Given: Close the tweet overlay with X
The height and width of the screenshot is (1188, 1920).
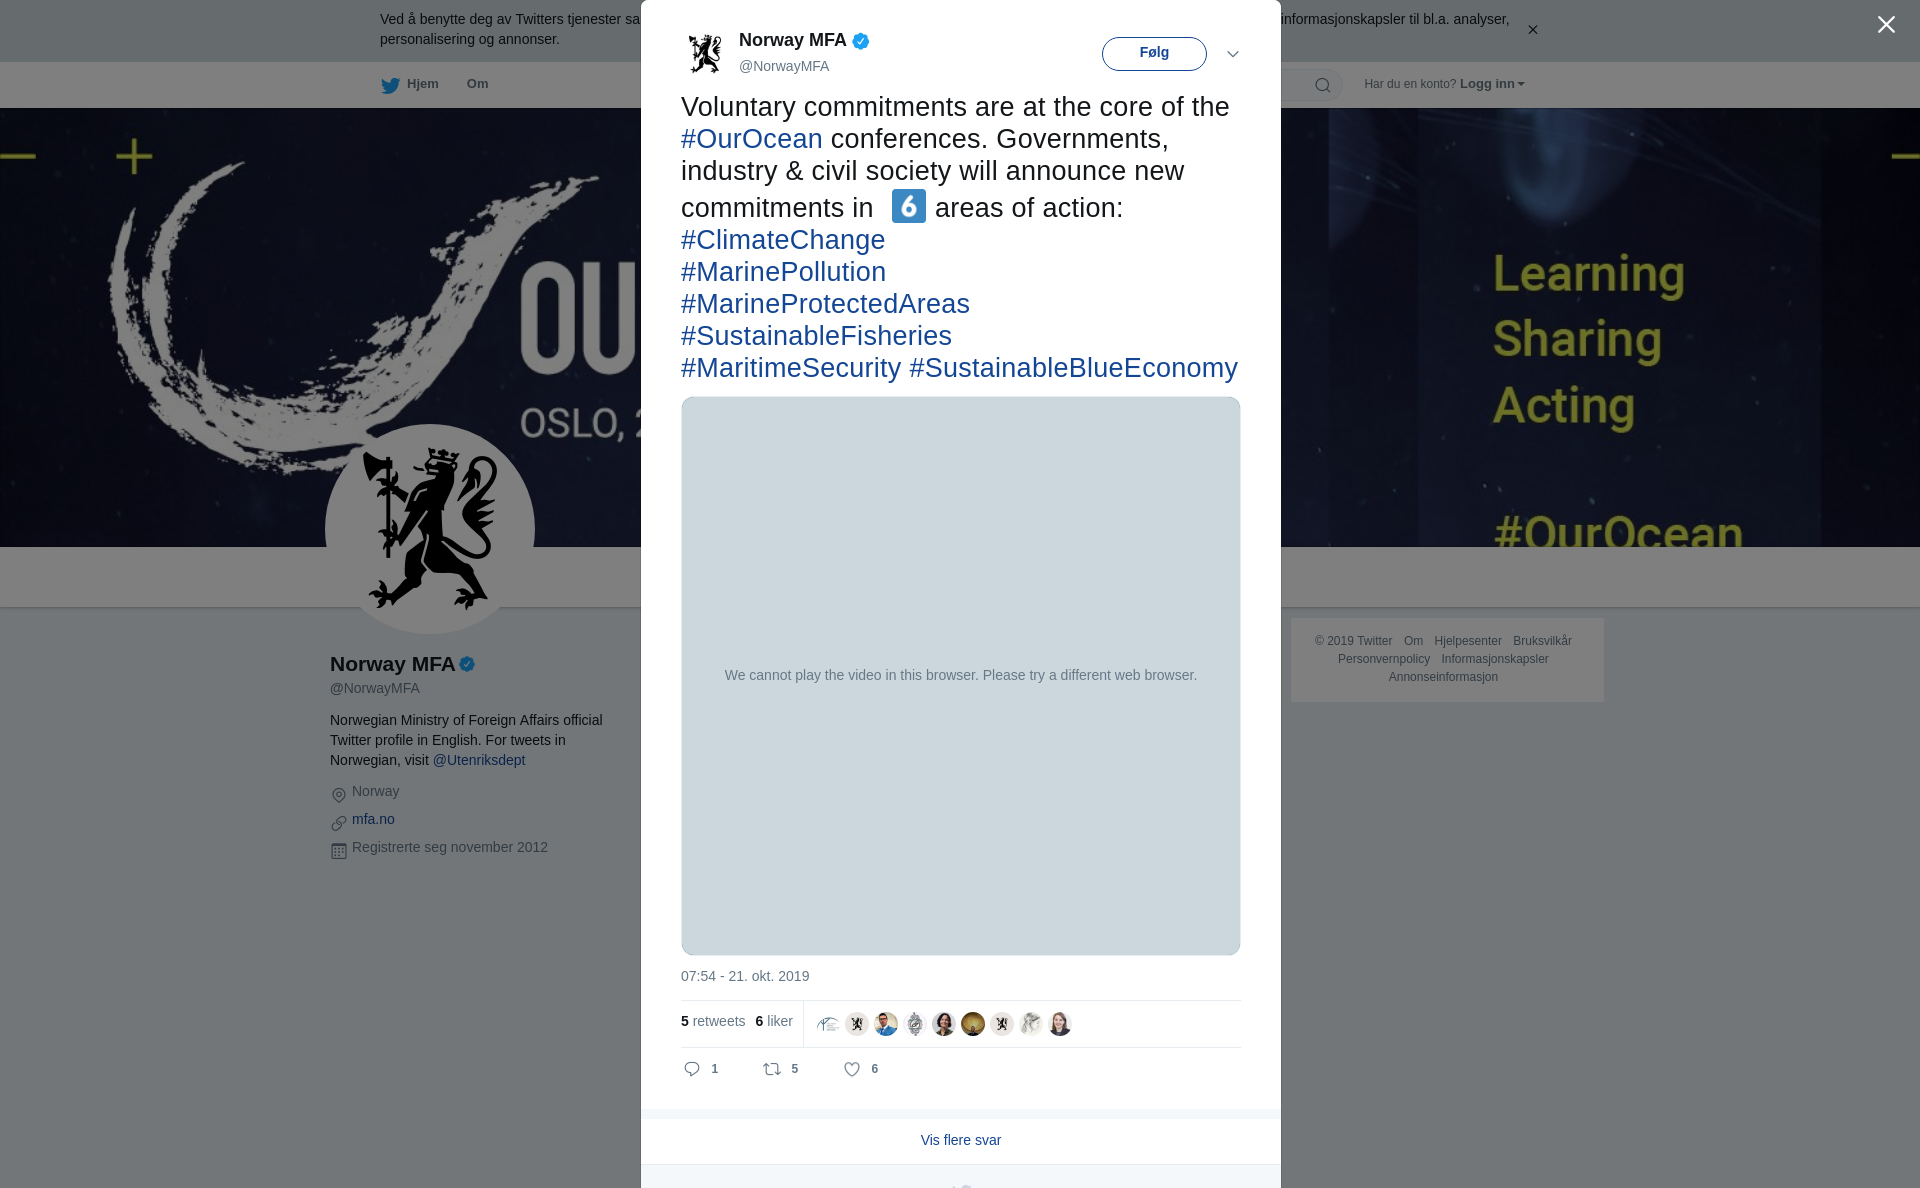Looking at the screenshot, I should click(x=1886, y=25).
